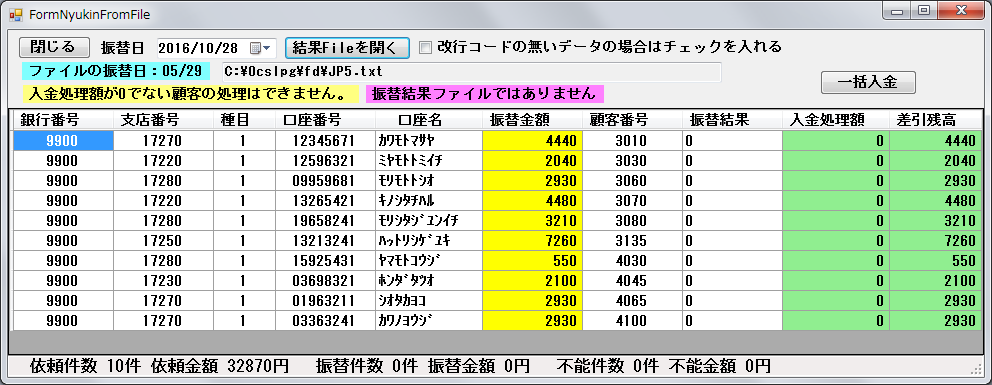992x385 pixels.
Task: Select account number cell 12345671
Action: (x=325, y=140)
